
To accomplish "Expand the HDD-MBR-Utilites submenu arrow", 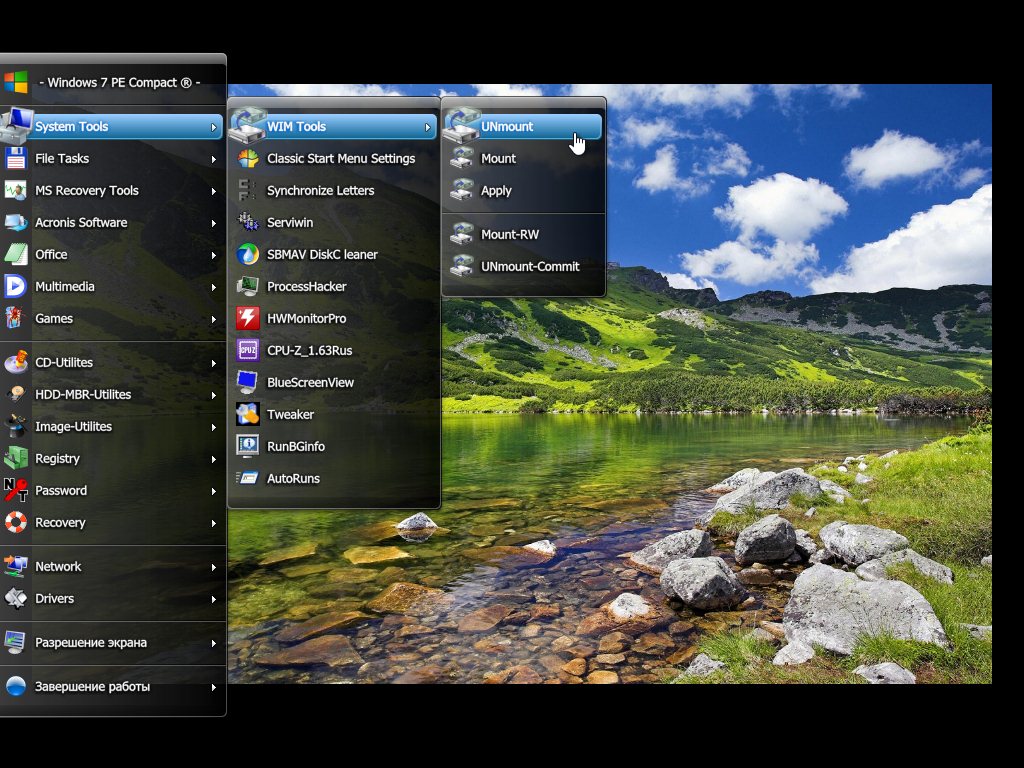I will [213, 395].
